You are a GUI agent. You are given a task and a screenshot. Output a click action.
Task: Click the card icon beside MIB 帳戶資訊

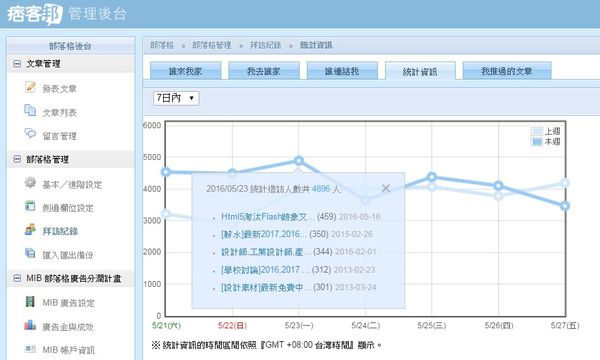30,349
